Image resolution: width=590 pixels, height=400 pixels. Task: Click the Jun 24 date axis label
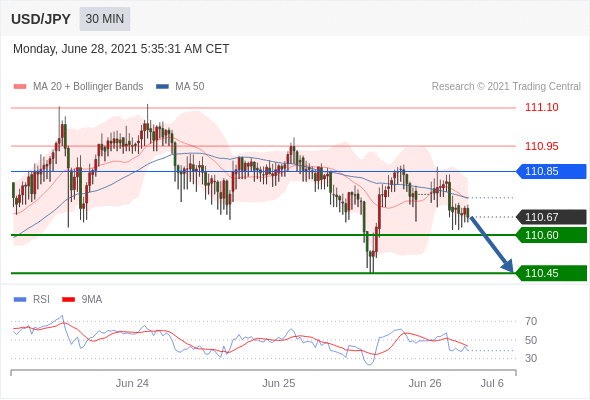pos(132,383)
